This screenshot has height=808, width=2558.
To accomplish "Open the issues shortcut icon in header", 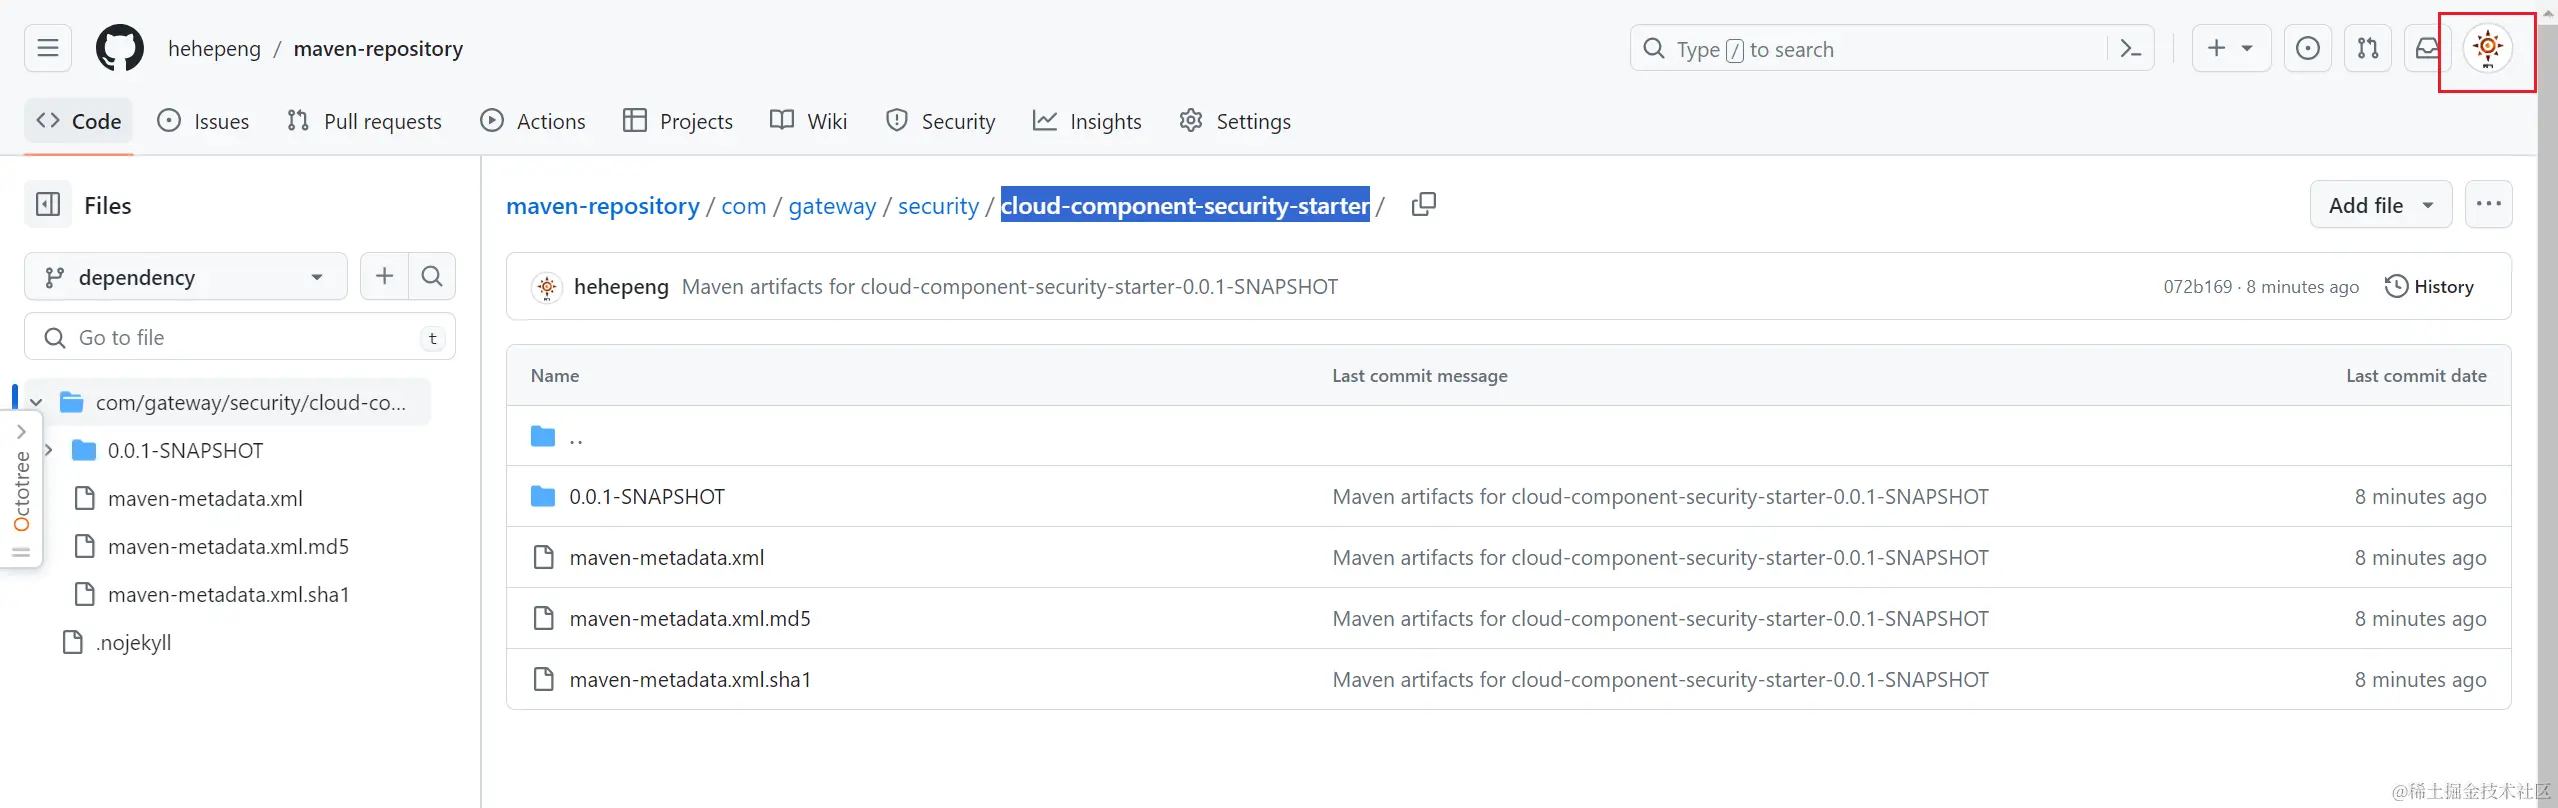I will [2308, 48].
